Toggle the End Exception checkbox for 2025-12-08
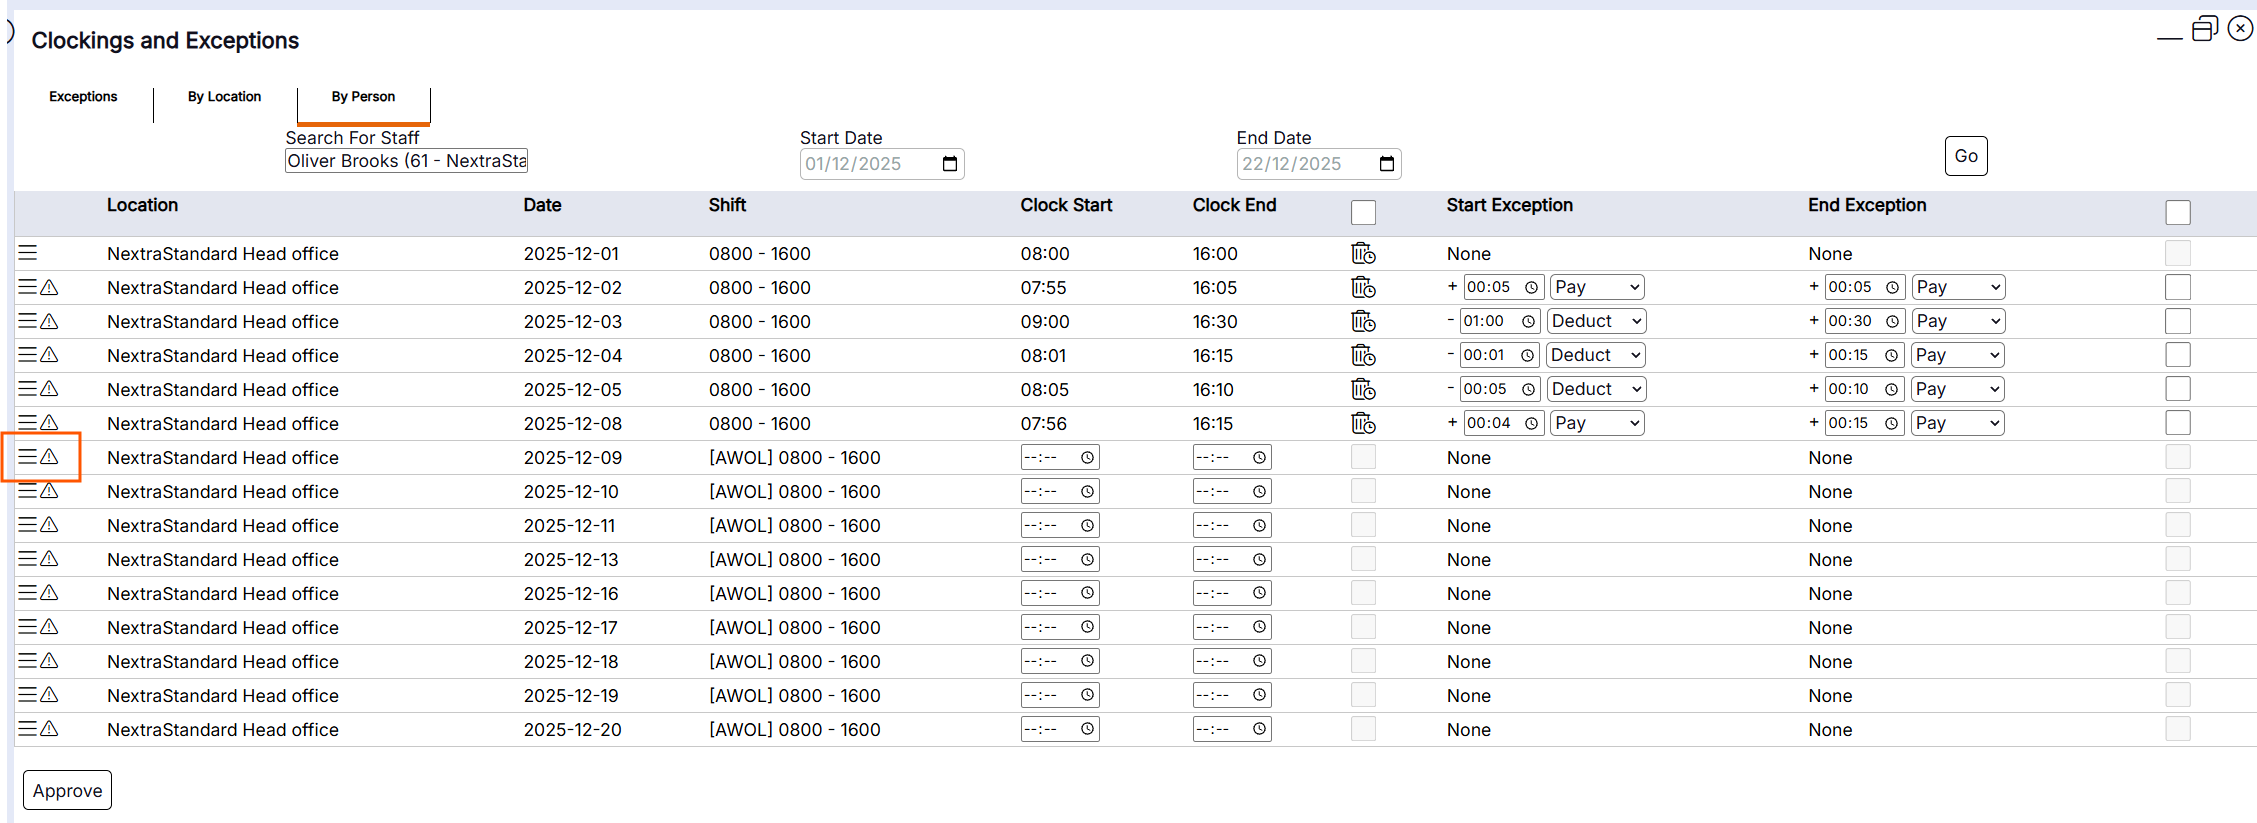The width and height of the screenshot is (2257, 823). (x=2177, y=423)
